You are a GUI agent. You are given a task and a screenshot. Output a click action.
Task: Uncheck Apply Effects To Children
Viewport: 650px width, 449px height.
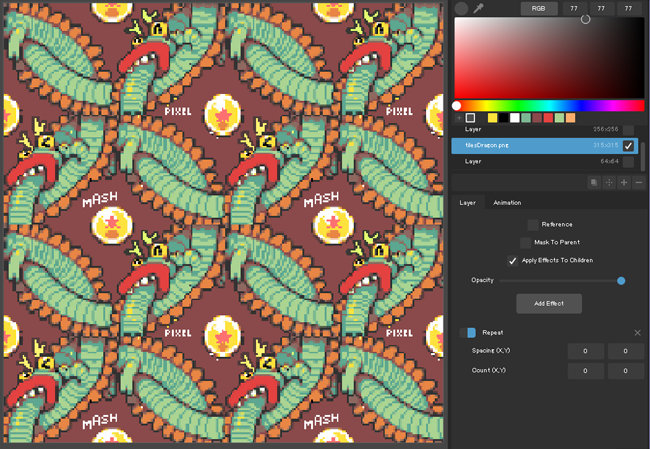(x=512, y=261)
